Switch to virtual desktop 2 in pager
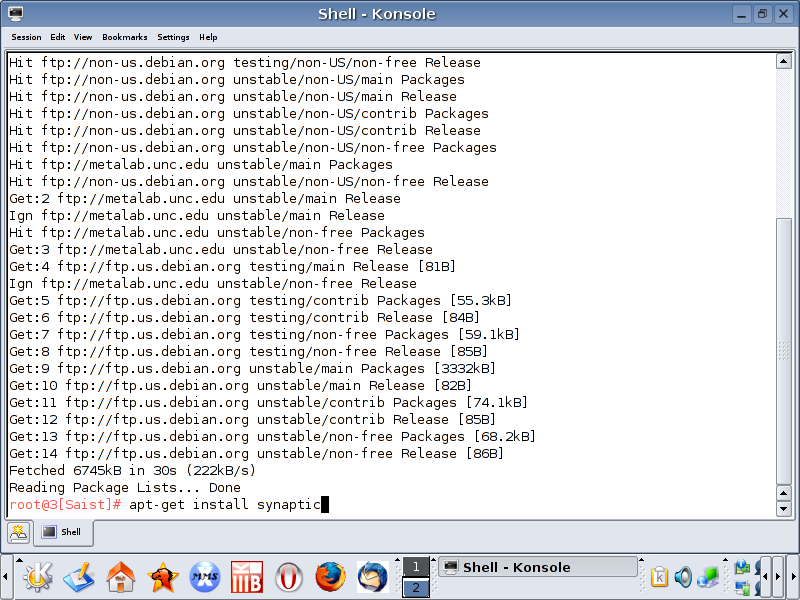The width and height of the screenshot is (800, 600). click(x=416, y=588)
